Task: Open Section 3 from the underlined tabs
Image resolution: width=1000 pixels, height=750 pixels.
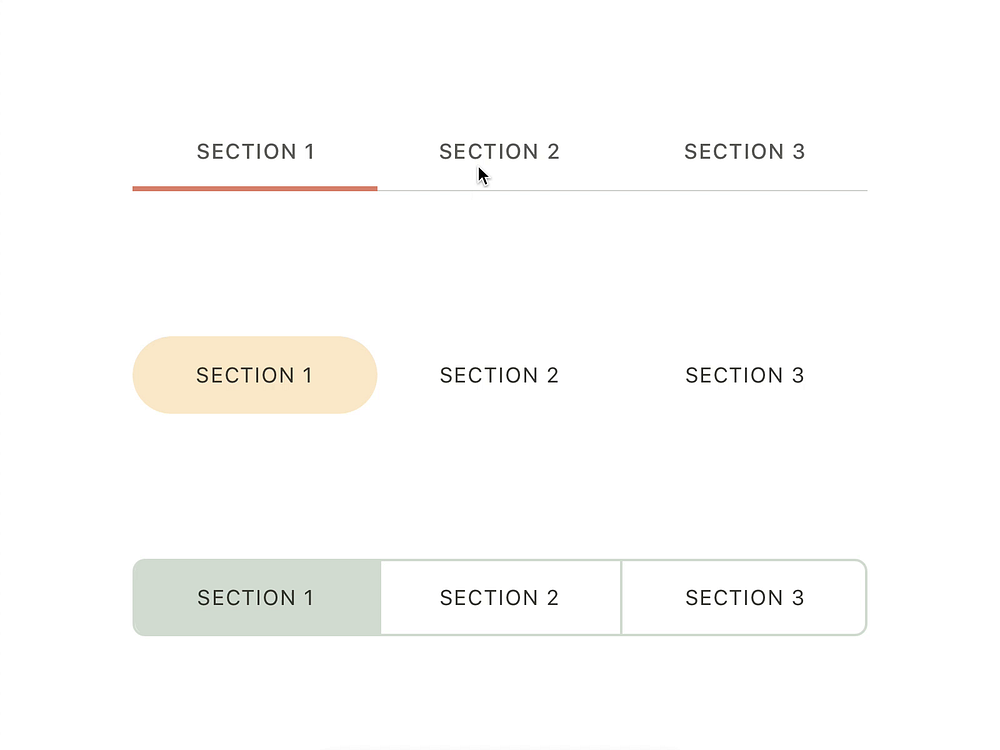Action: click(744, 151)
